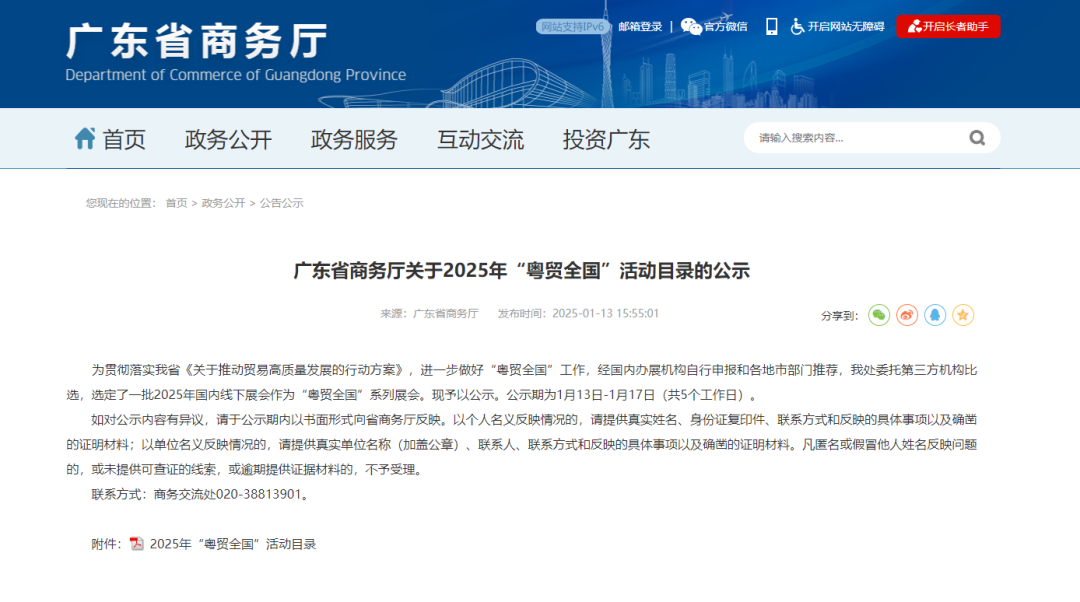This screenshot has width=1080, height=602.
Task: Share the notice via the QQ penguin icon
Action: pyautogui.click(x=935, y=315)
